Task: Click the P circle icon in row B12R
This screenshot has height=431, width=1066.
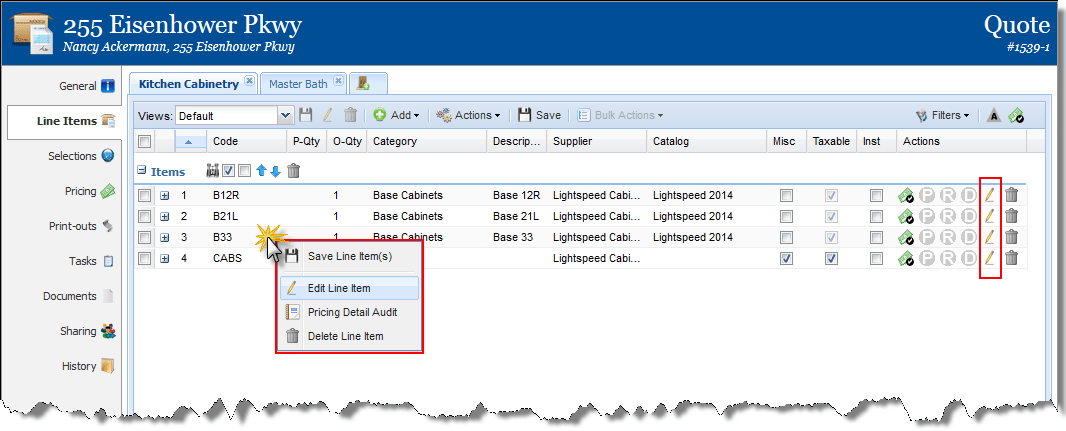Action: coord(927,196)
